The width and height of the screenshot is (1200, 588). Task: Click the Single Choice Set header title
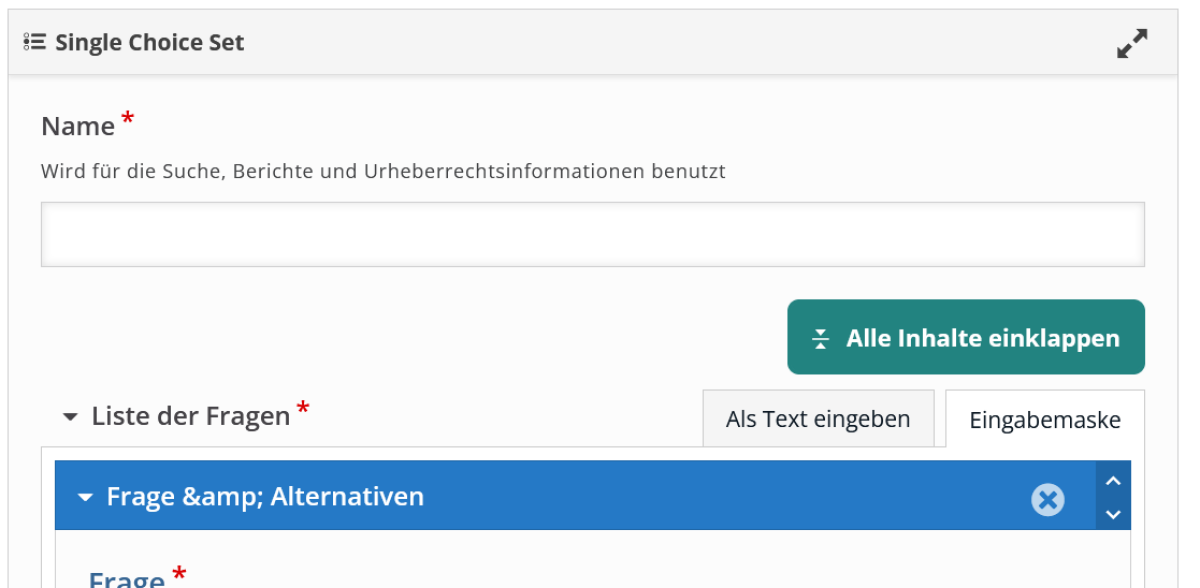pyautogui.click(x=149, y=43)
